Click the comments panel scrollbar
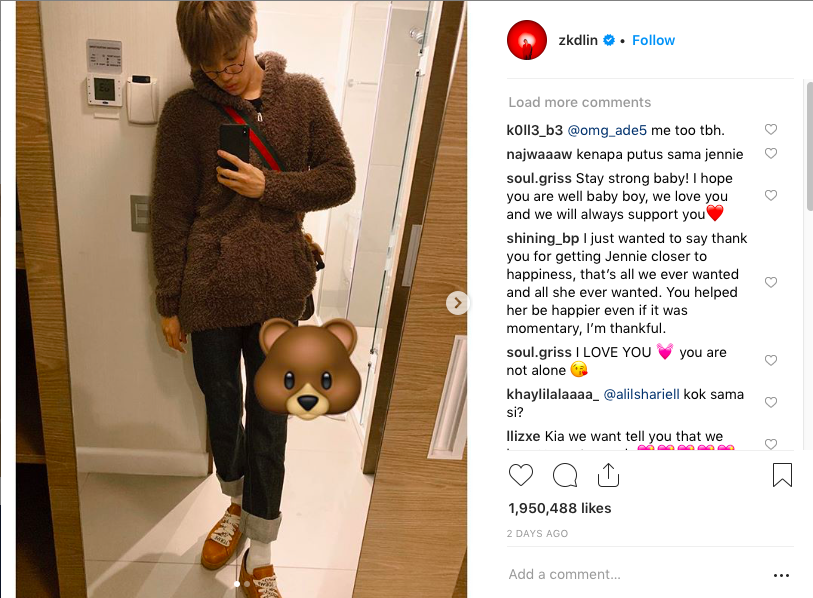This screenshot has height=598, width=813. click(810, 146)
